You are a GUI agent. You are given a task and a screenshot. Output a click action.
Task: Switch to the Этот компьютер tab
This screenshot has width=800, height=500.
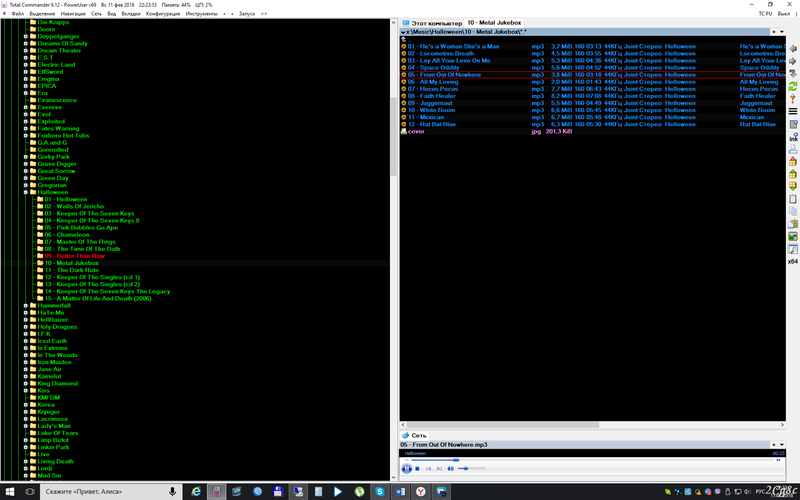point(432,23)
